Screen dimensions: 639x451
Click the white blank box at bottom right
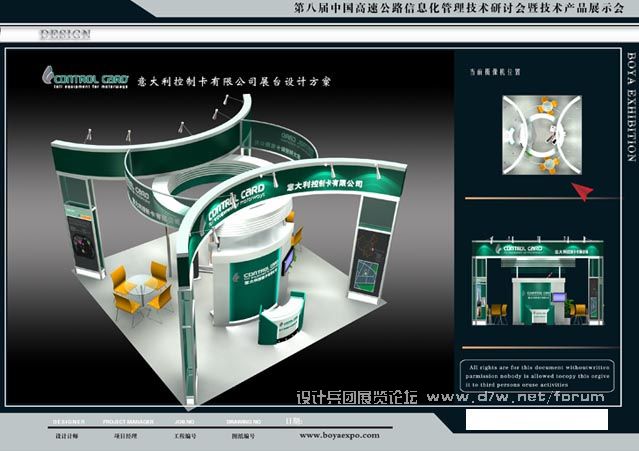[x=534, y=422]
